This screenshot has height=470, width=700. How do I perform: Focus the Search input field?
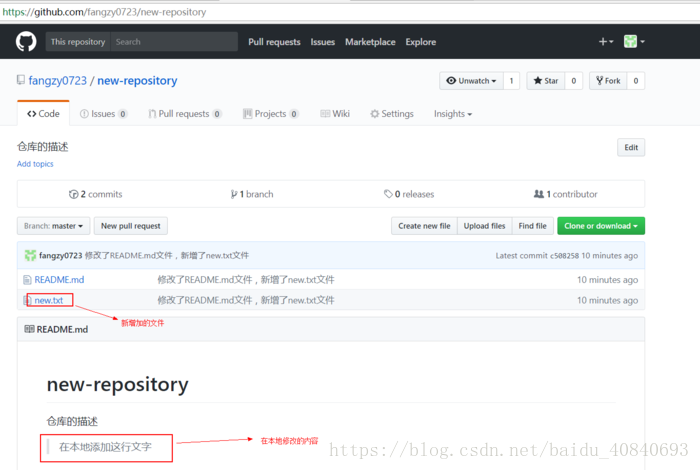[x=174, y=42]
